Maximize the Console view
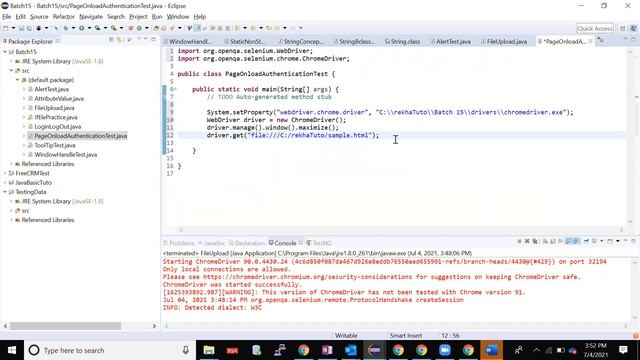This screenshot has height=360, width=640. tap(633, 241)
